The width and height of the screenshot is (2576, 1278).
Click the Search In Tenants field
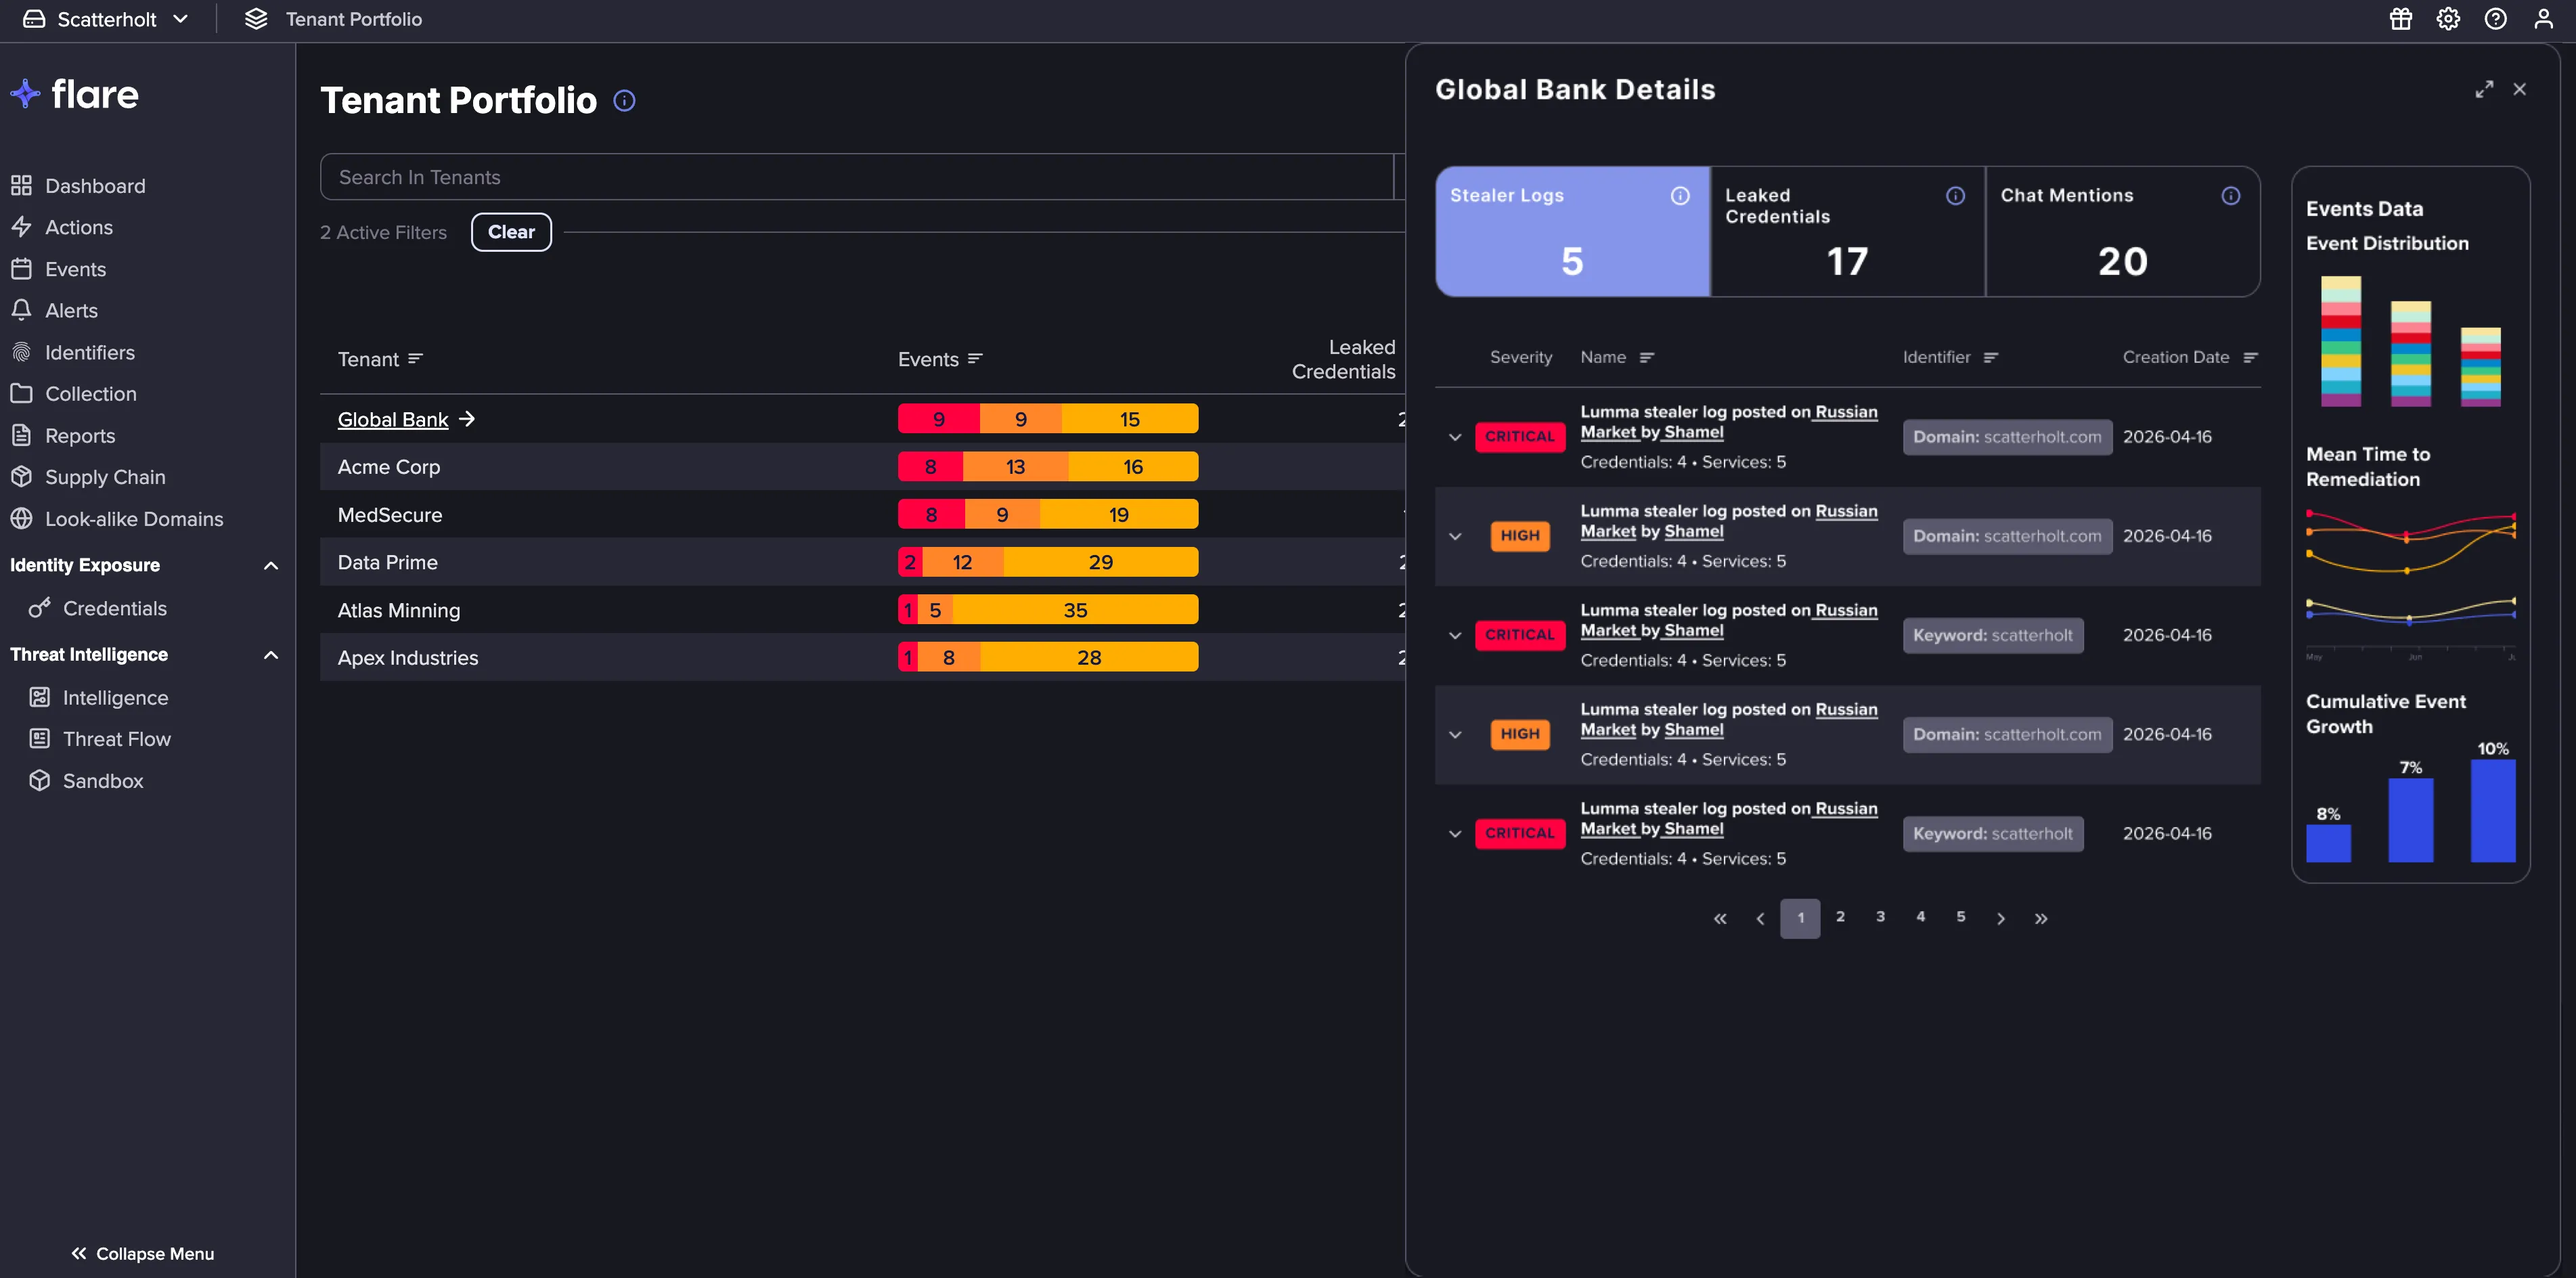[x=856, y=177]
